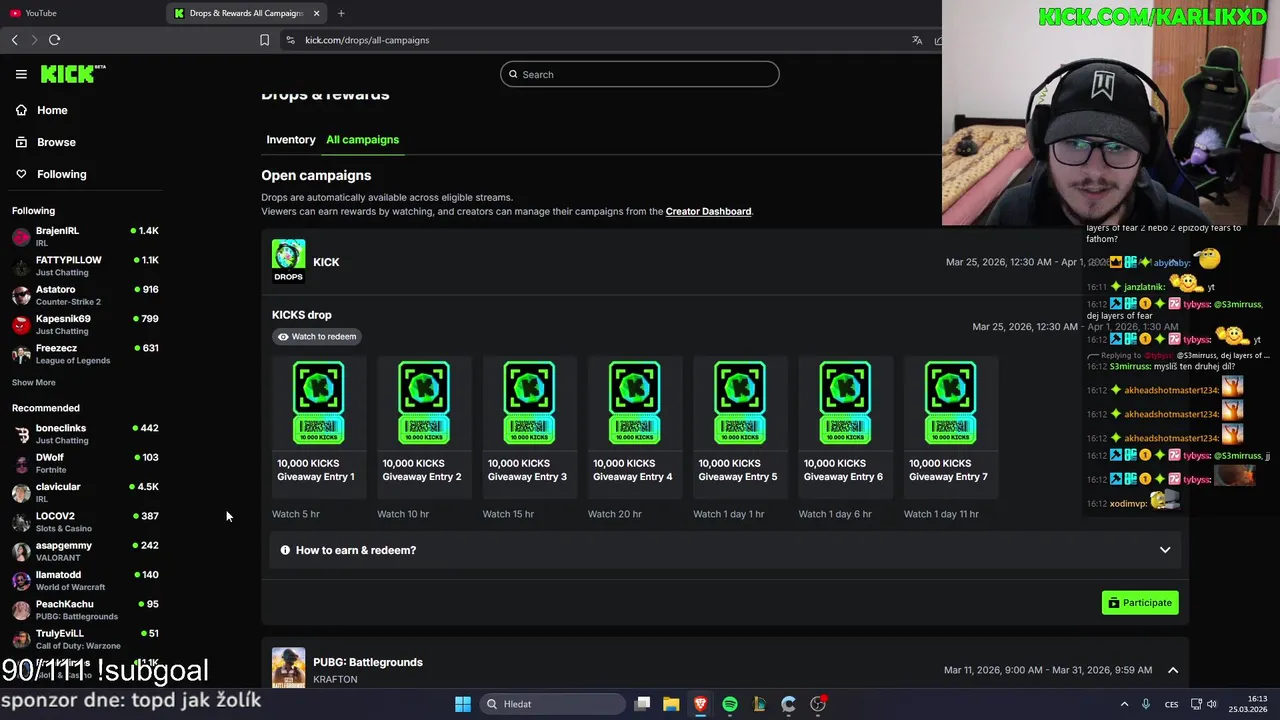
Task: Click the KICK Drops campaign logo
Action: [x=288, y=261]
